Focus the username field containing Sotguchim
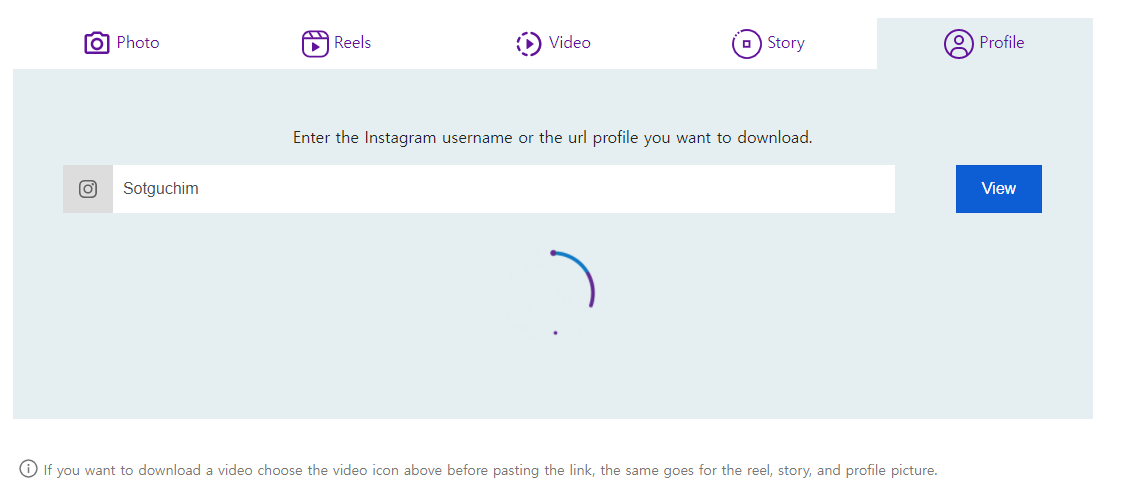The image size is (1123, 478). tap(503, 189)
